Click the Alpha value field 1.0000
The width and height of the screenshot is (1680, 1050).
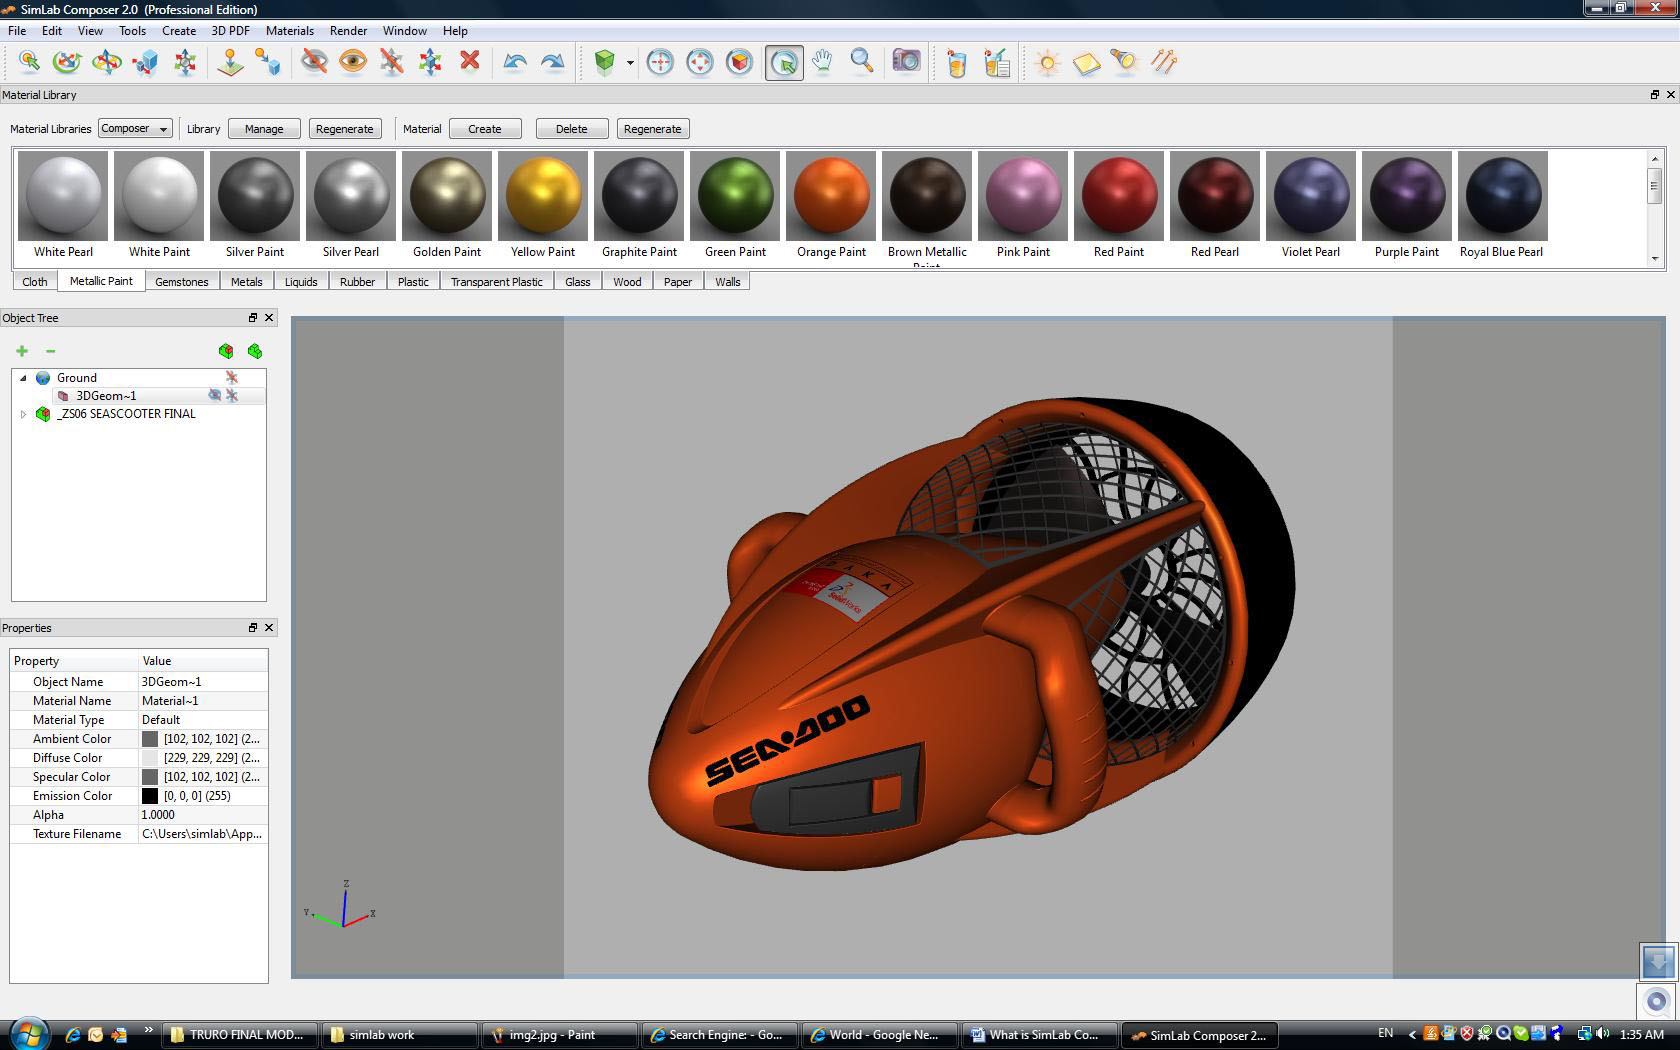[203, 815]
